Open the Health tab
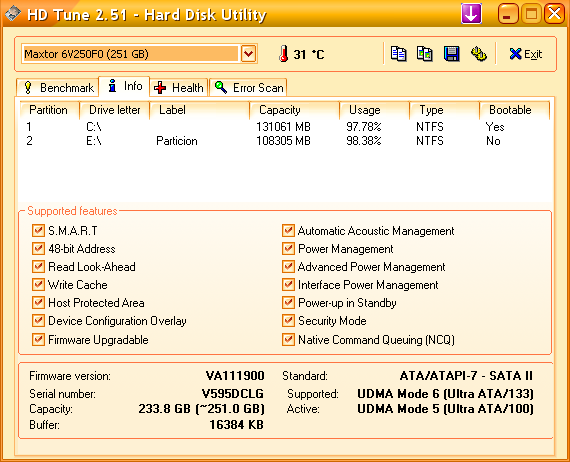The image size is (570, 462). (x=178, y=88)
